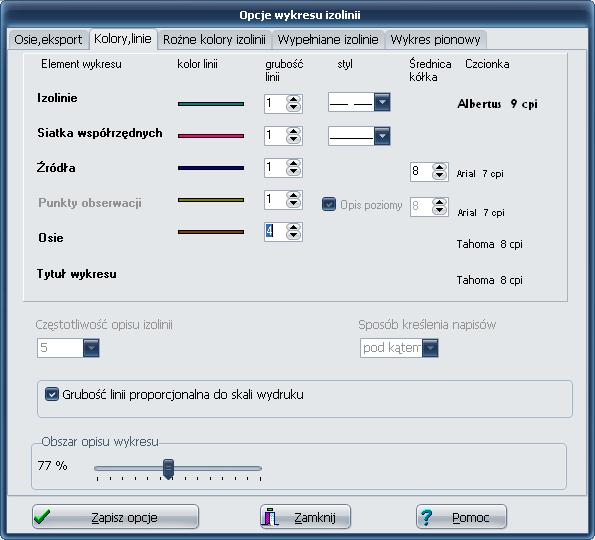Increase Osie line thickness
The height and width of the screenshot is (540, 595).
(293, 227)
